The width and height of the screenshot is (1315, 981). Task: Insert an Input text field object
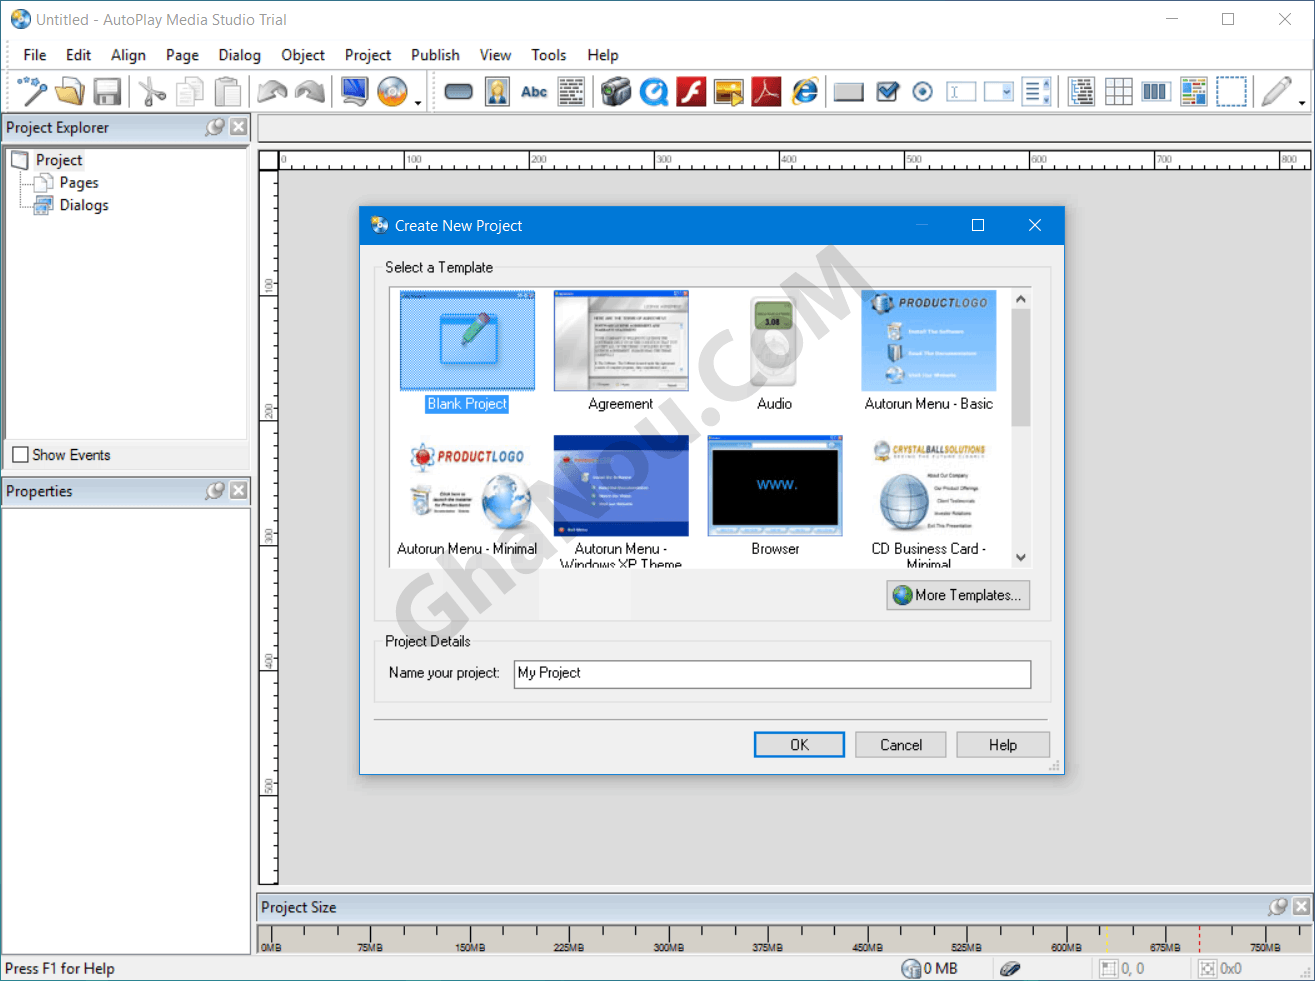tap(961, 92)
